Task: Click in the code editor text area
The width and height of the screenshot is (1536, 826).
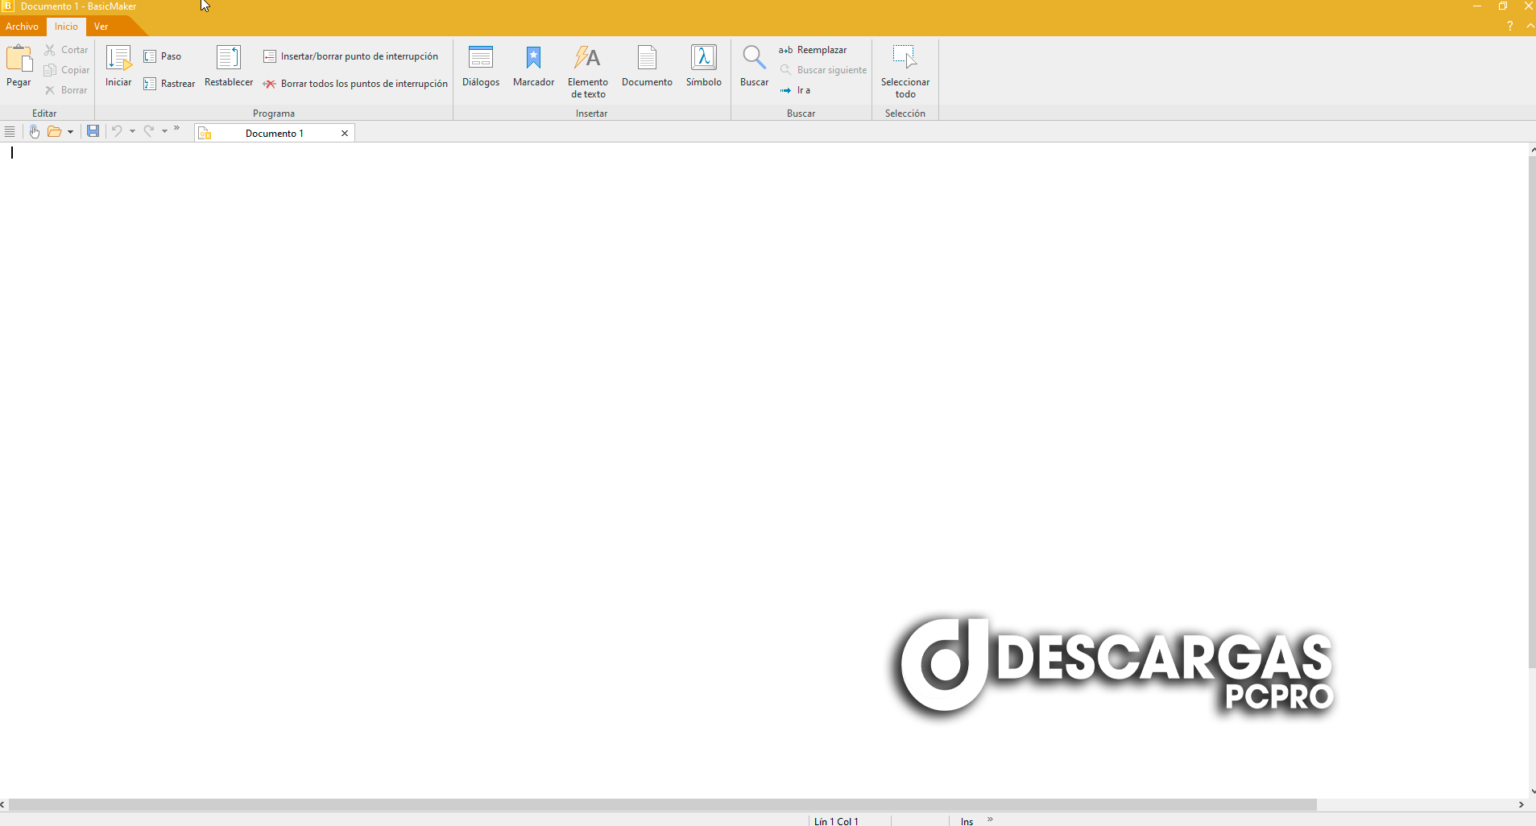Action: pos(764,470)
